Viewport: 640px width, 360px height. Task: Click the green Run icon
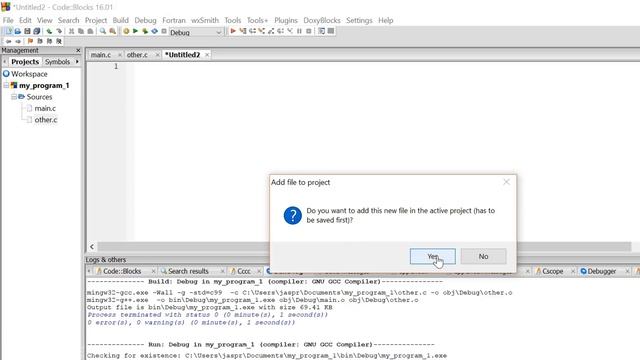136,31
